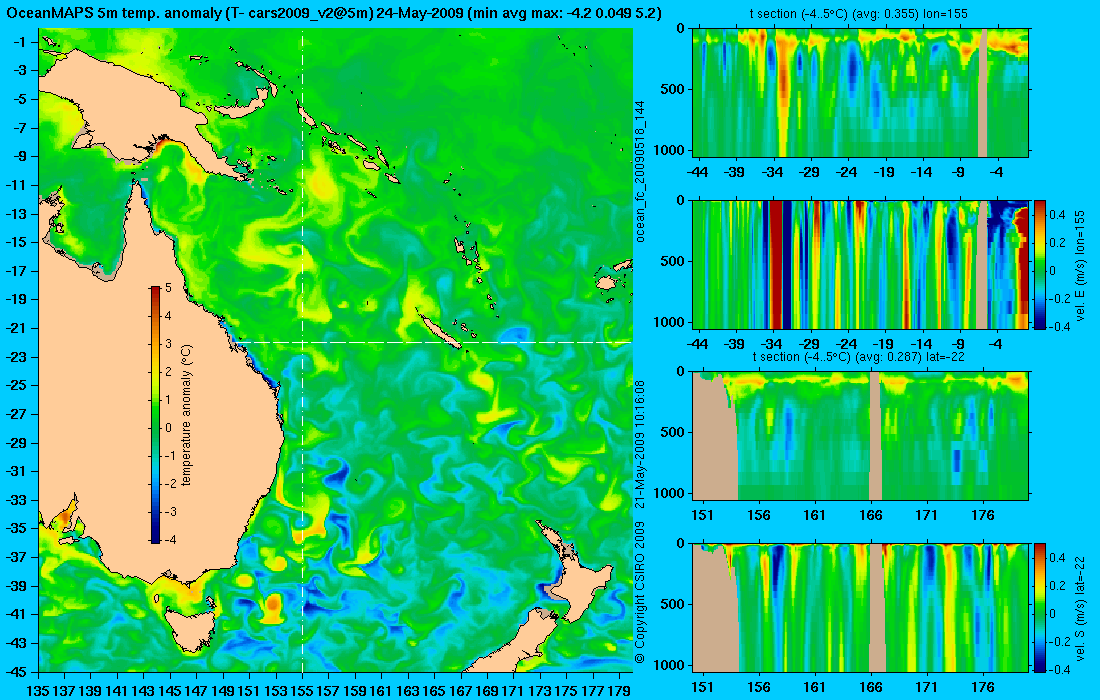Click latitude axis label -21 on the map
Screen dimensions: 1100x700
(x=17, y=328)
